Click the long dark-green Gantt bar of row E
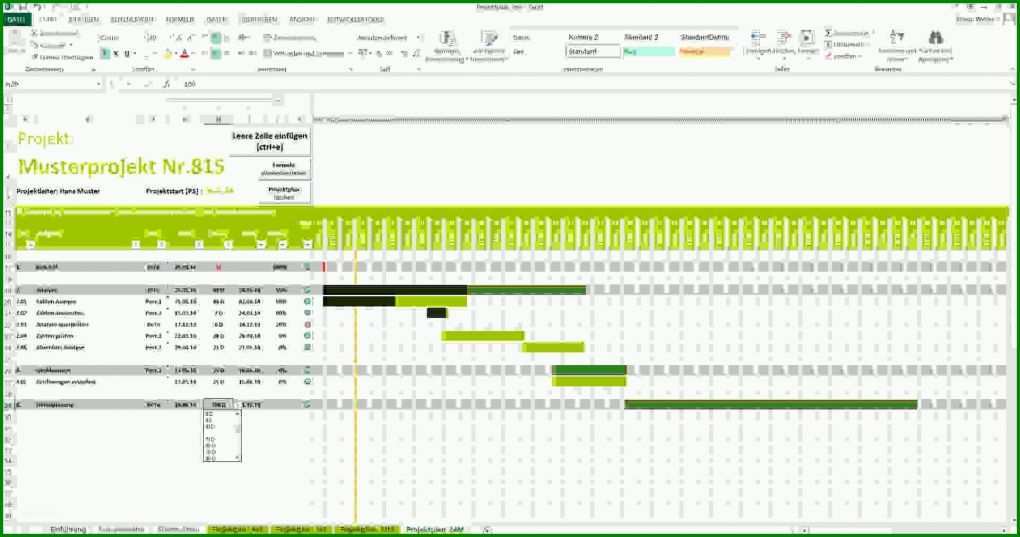 [771, 404]
